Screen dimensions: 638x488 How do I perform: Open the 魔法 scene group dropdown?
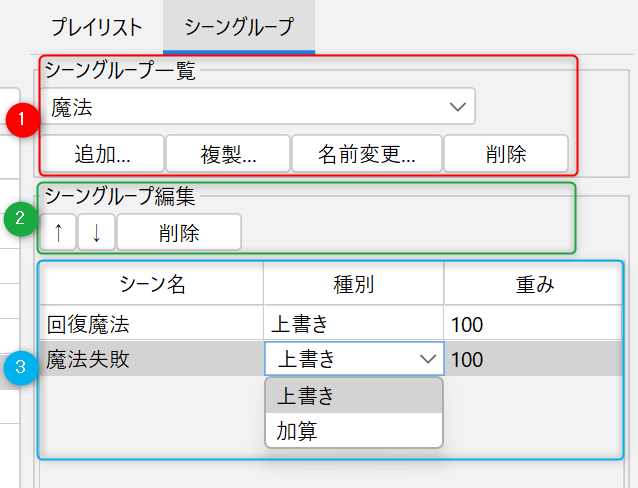(x=258, y=106)
